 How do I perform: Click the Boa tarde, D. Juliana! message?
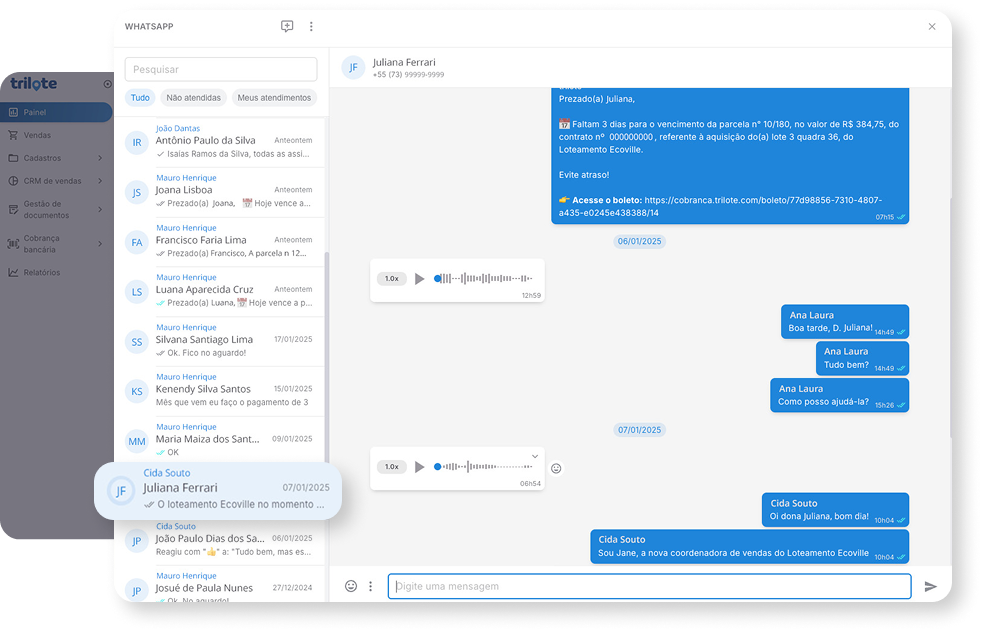click(845, 321)
